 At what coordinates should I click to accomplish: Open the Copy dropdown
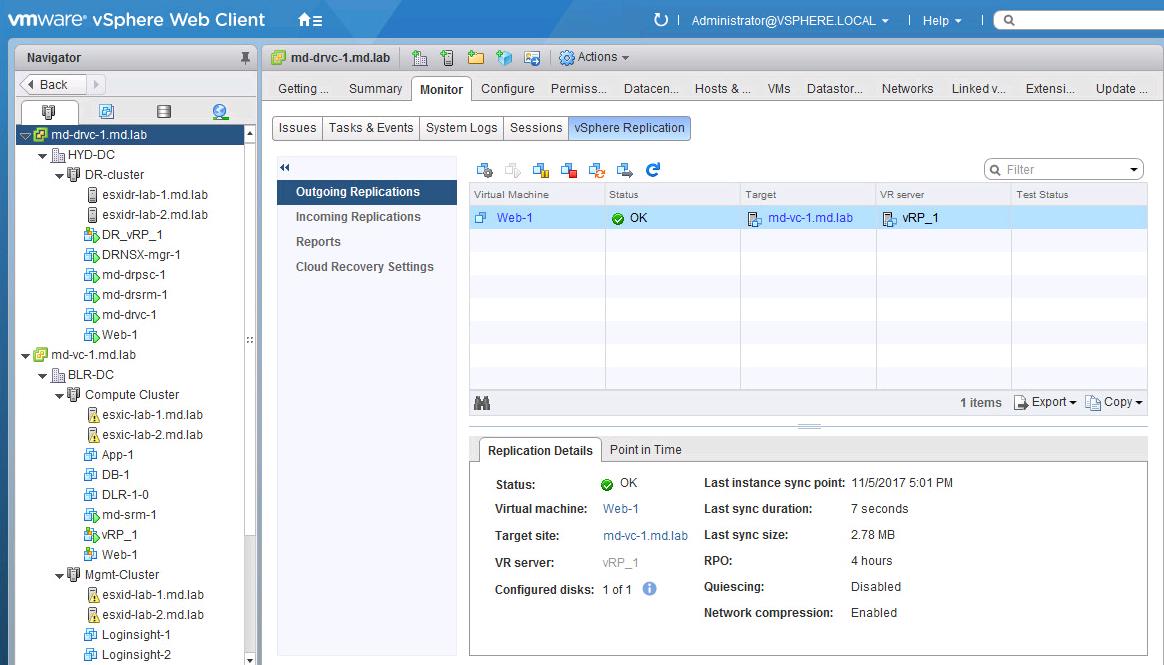(1114, 402)
